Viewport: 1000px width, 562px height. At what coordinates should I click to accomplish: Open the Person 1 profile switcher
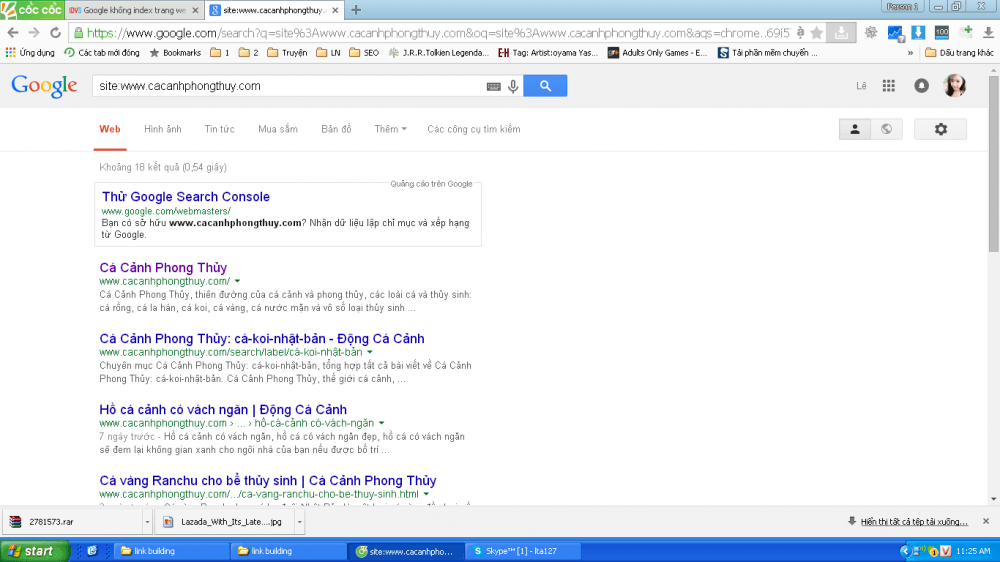point(902,7)
